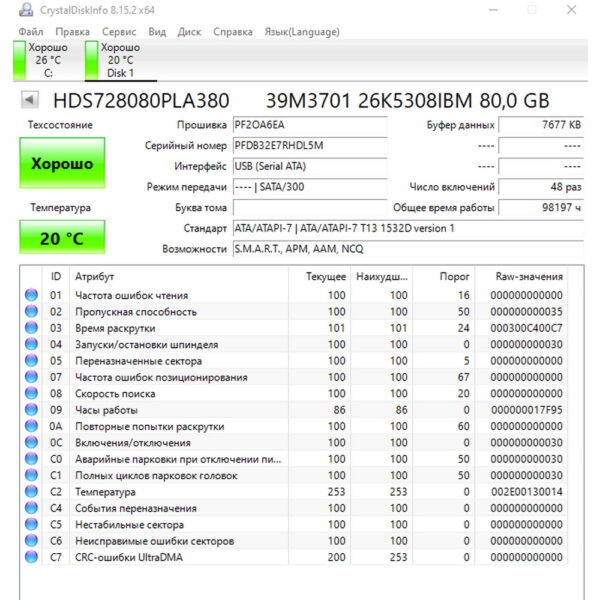The width and height of the screenshot is (600, 600).
Task: Click status orb for attribute 08 row
Action: click(31, 393)
